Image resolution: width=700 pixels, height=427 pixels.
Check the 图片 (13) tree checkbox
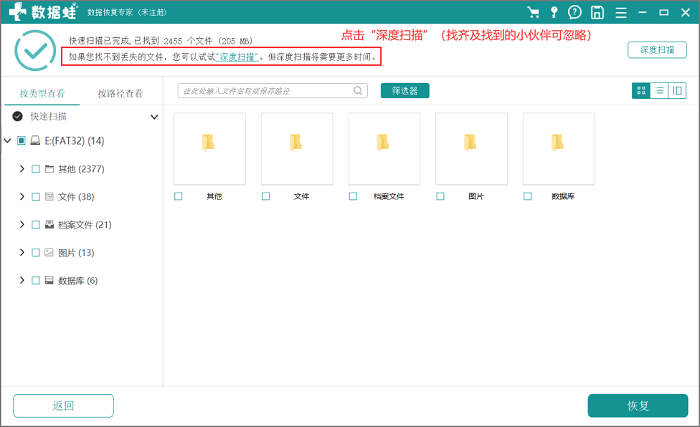36,252
